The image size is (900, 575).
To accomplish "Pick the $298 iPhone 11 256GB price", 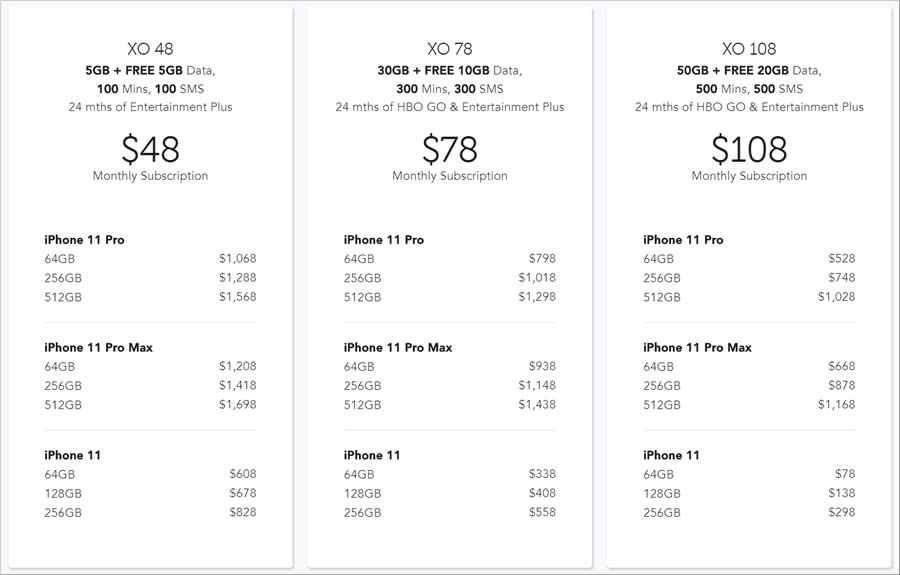I will [842, 512].
